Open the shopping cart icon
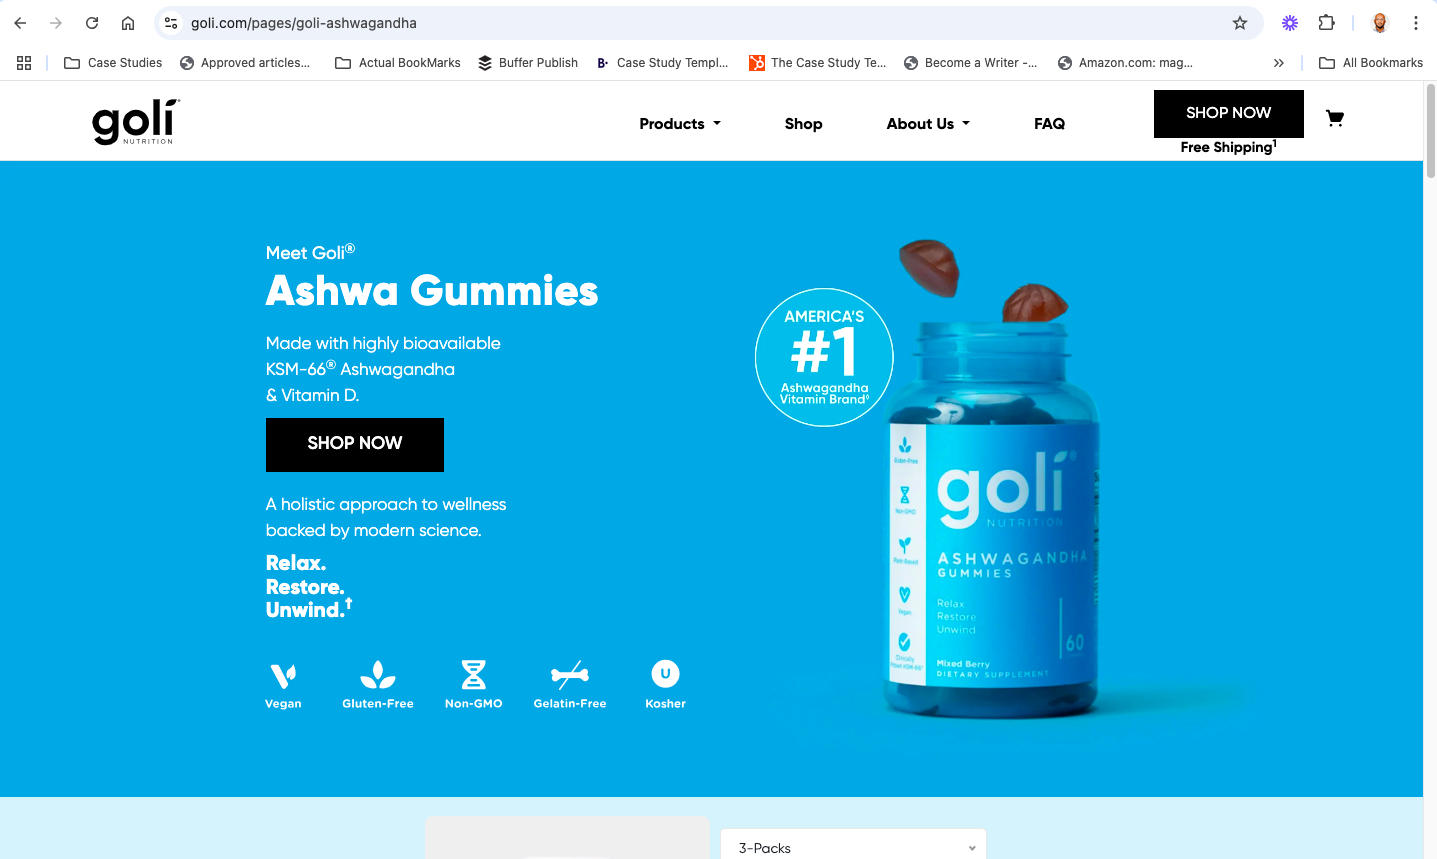Viewport: 1437px width, 859px height. tap(1334, 119)
